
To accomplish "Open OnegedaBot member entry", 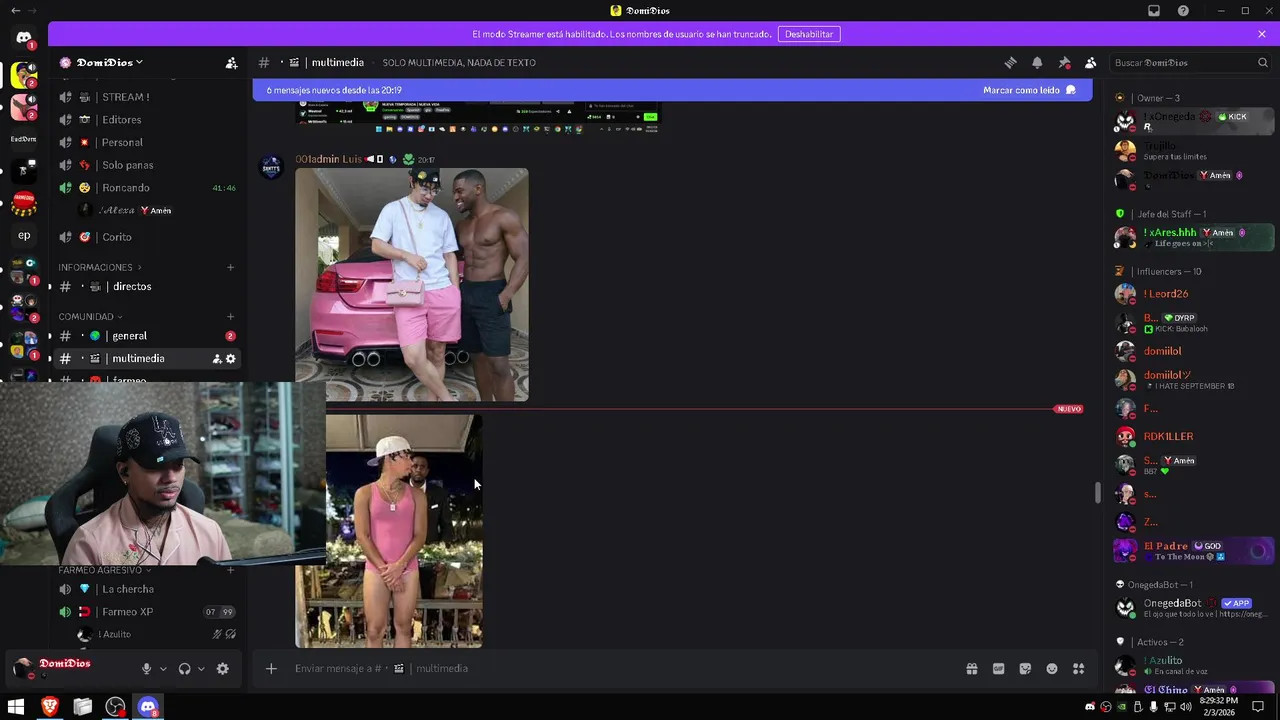I will 1194,607.
